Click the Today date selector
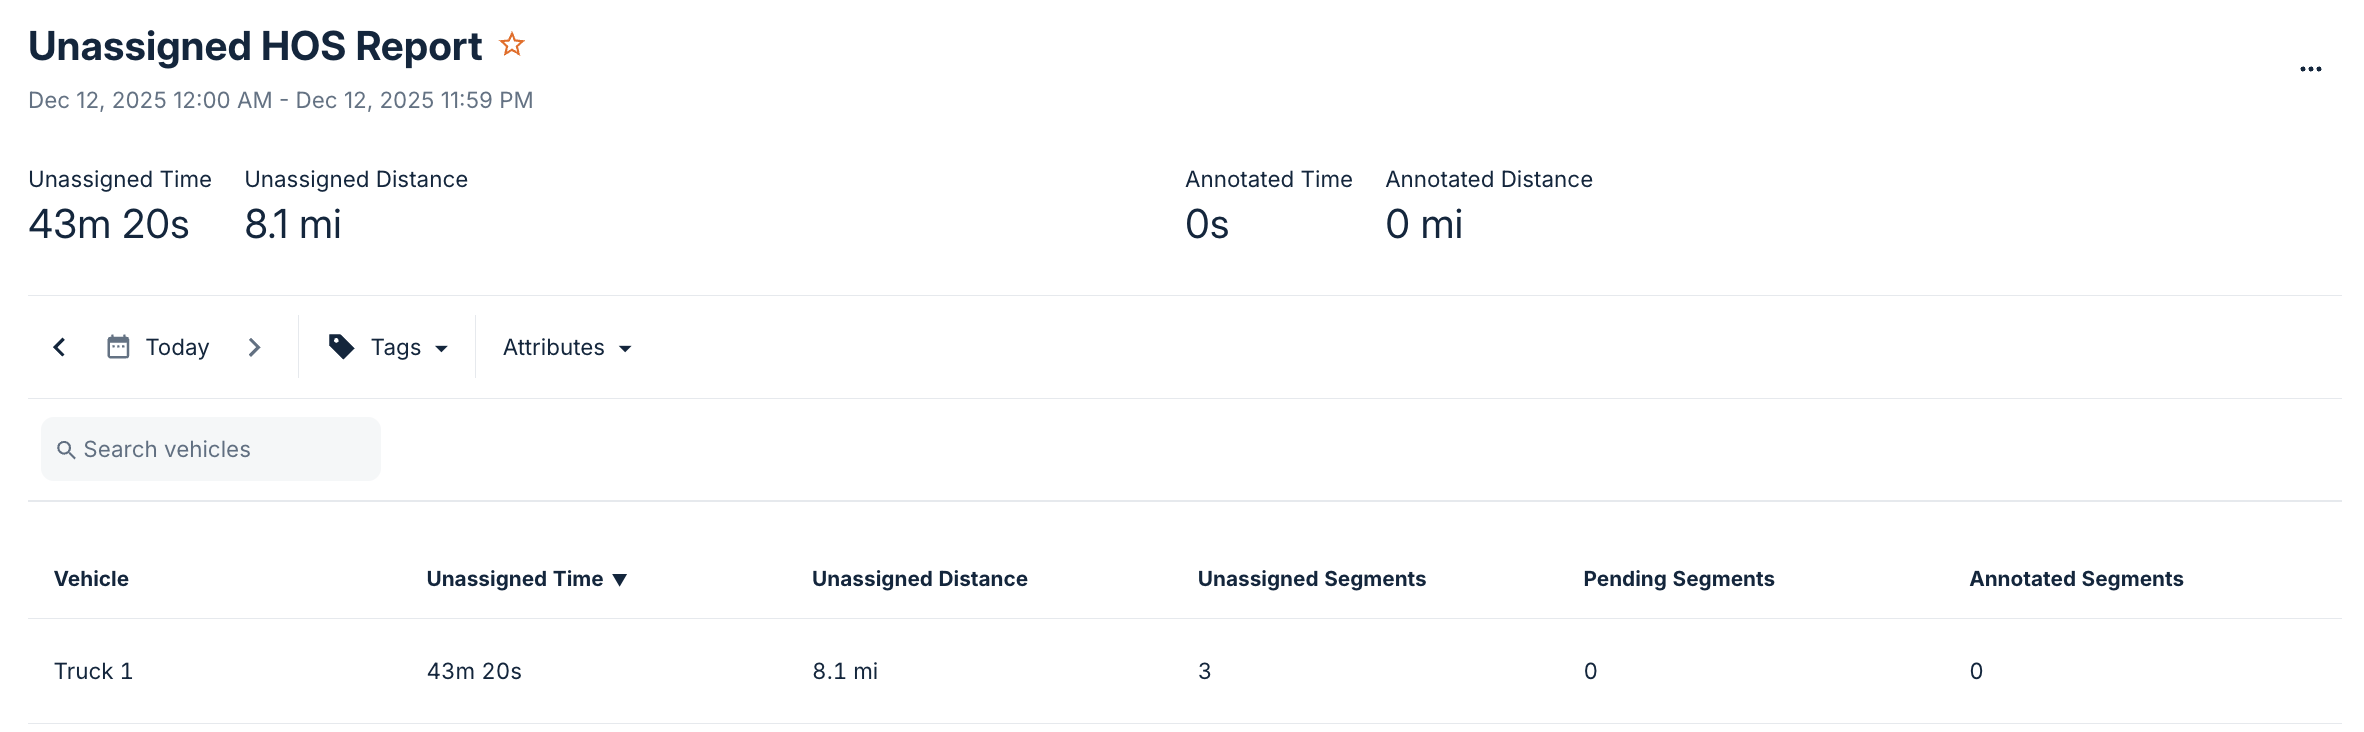This screenshot has width=2364, height=732. tap(178, 346)
